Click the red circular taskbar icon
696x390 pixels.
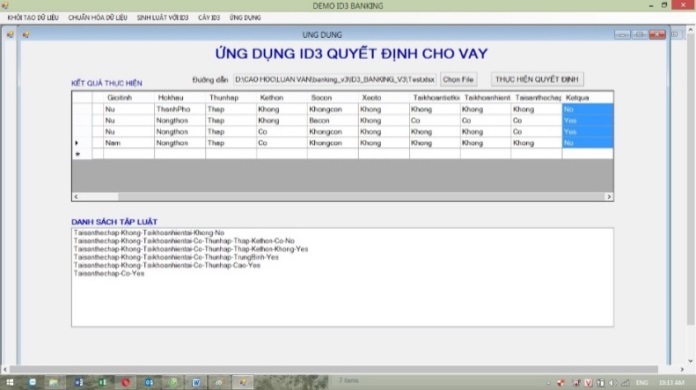[x=126, y=382]
